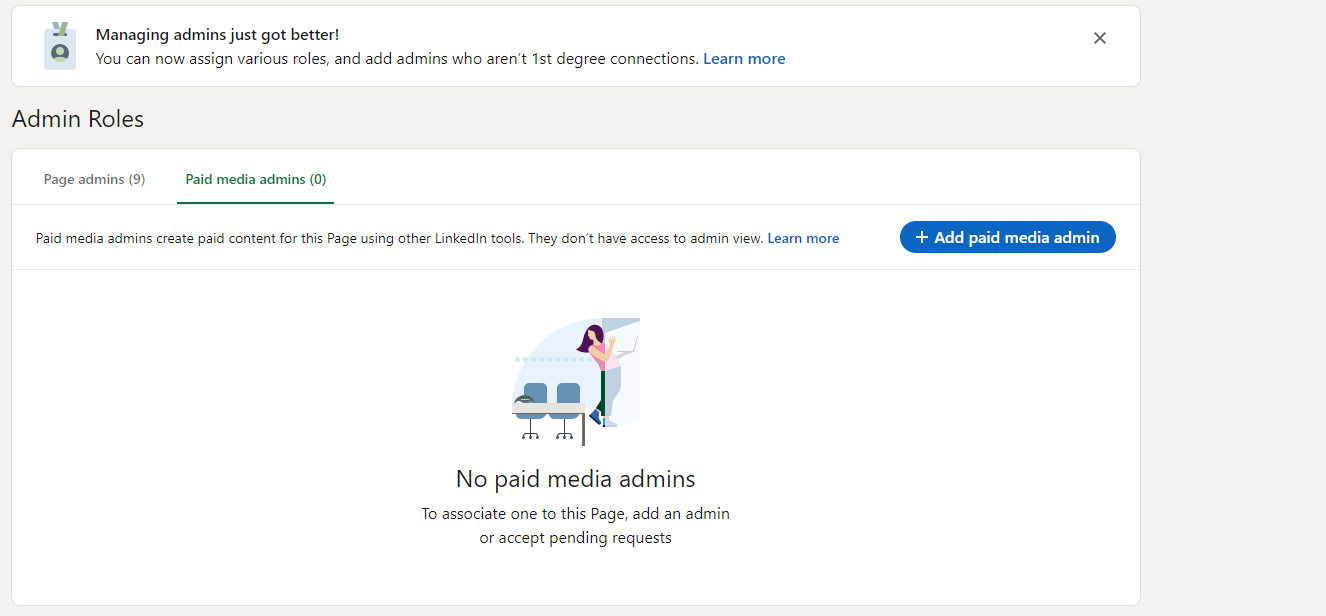This screenshot has width=1326, height=616.
Task: Click the Admin Roles heading
Action: (x=78, y=119)
